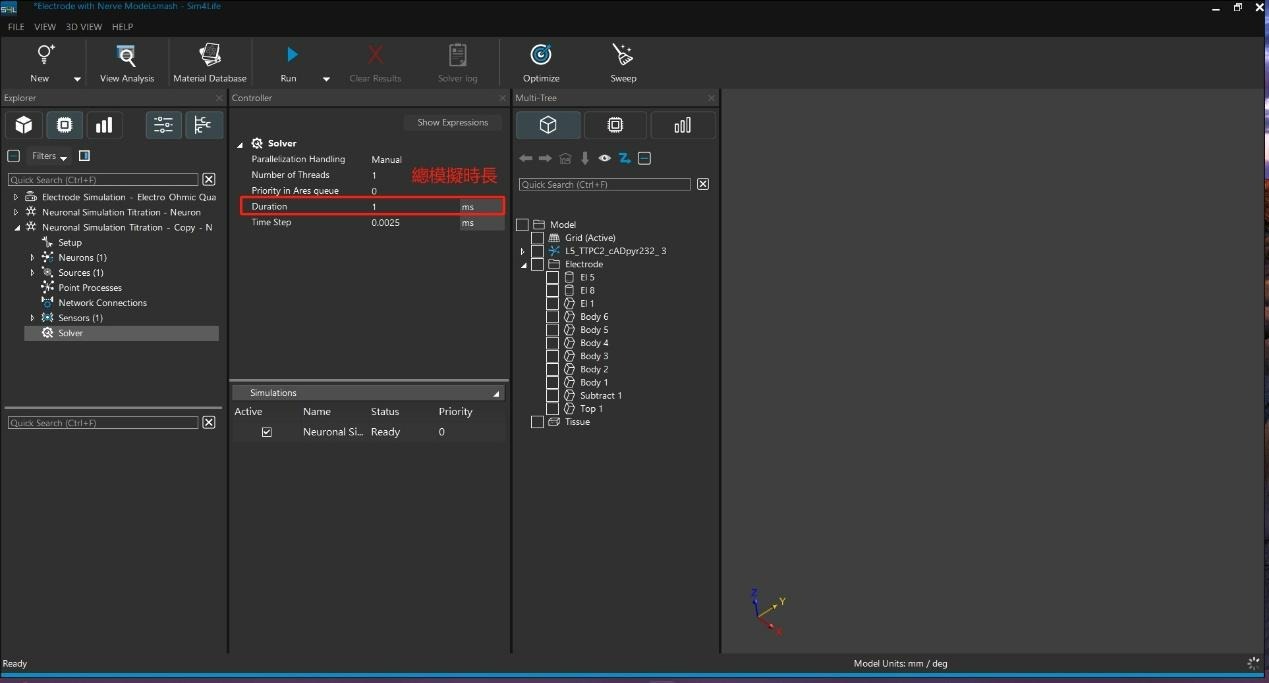Select Point Processes in Explorer tree
This screenshot has width=1269, height=683.
(89, 288)
